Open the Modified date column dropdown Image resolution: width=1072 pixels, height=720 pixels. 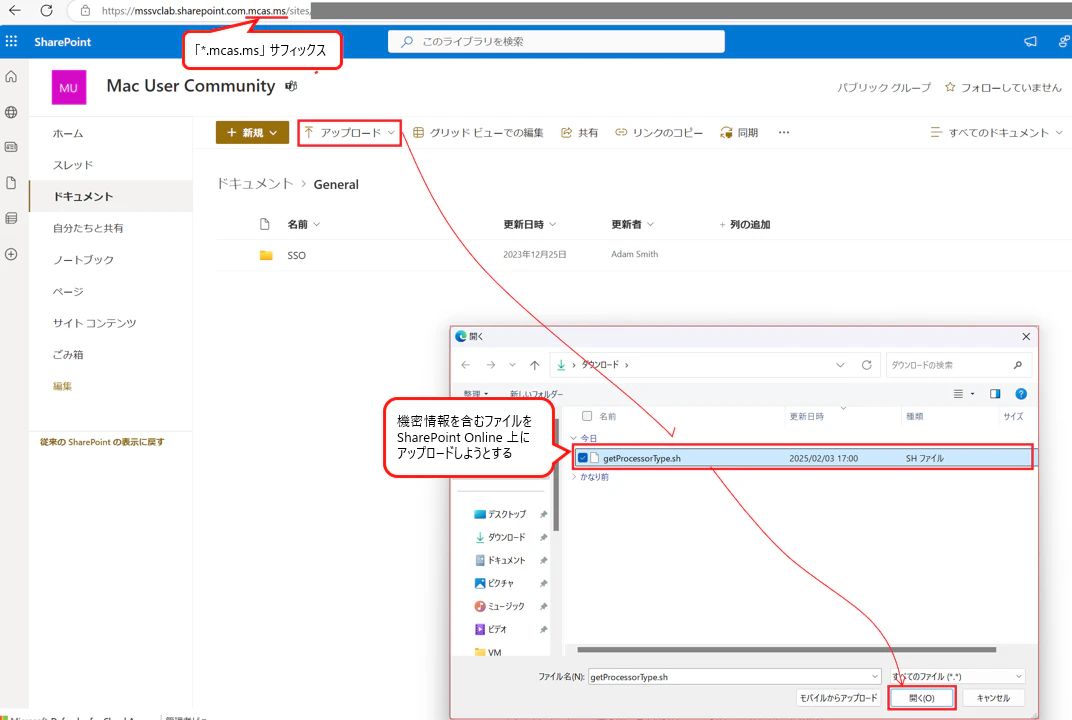(x=552, y=224)
